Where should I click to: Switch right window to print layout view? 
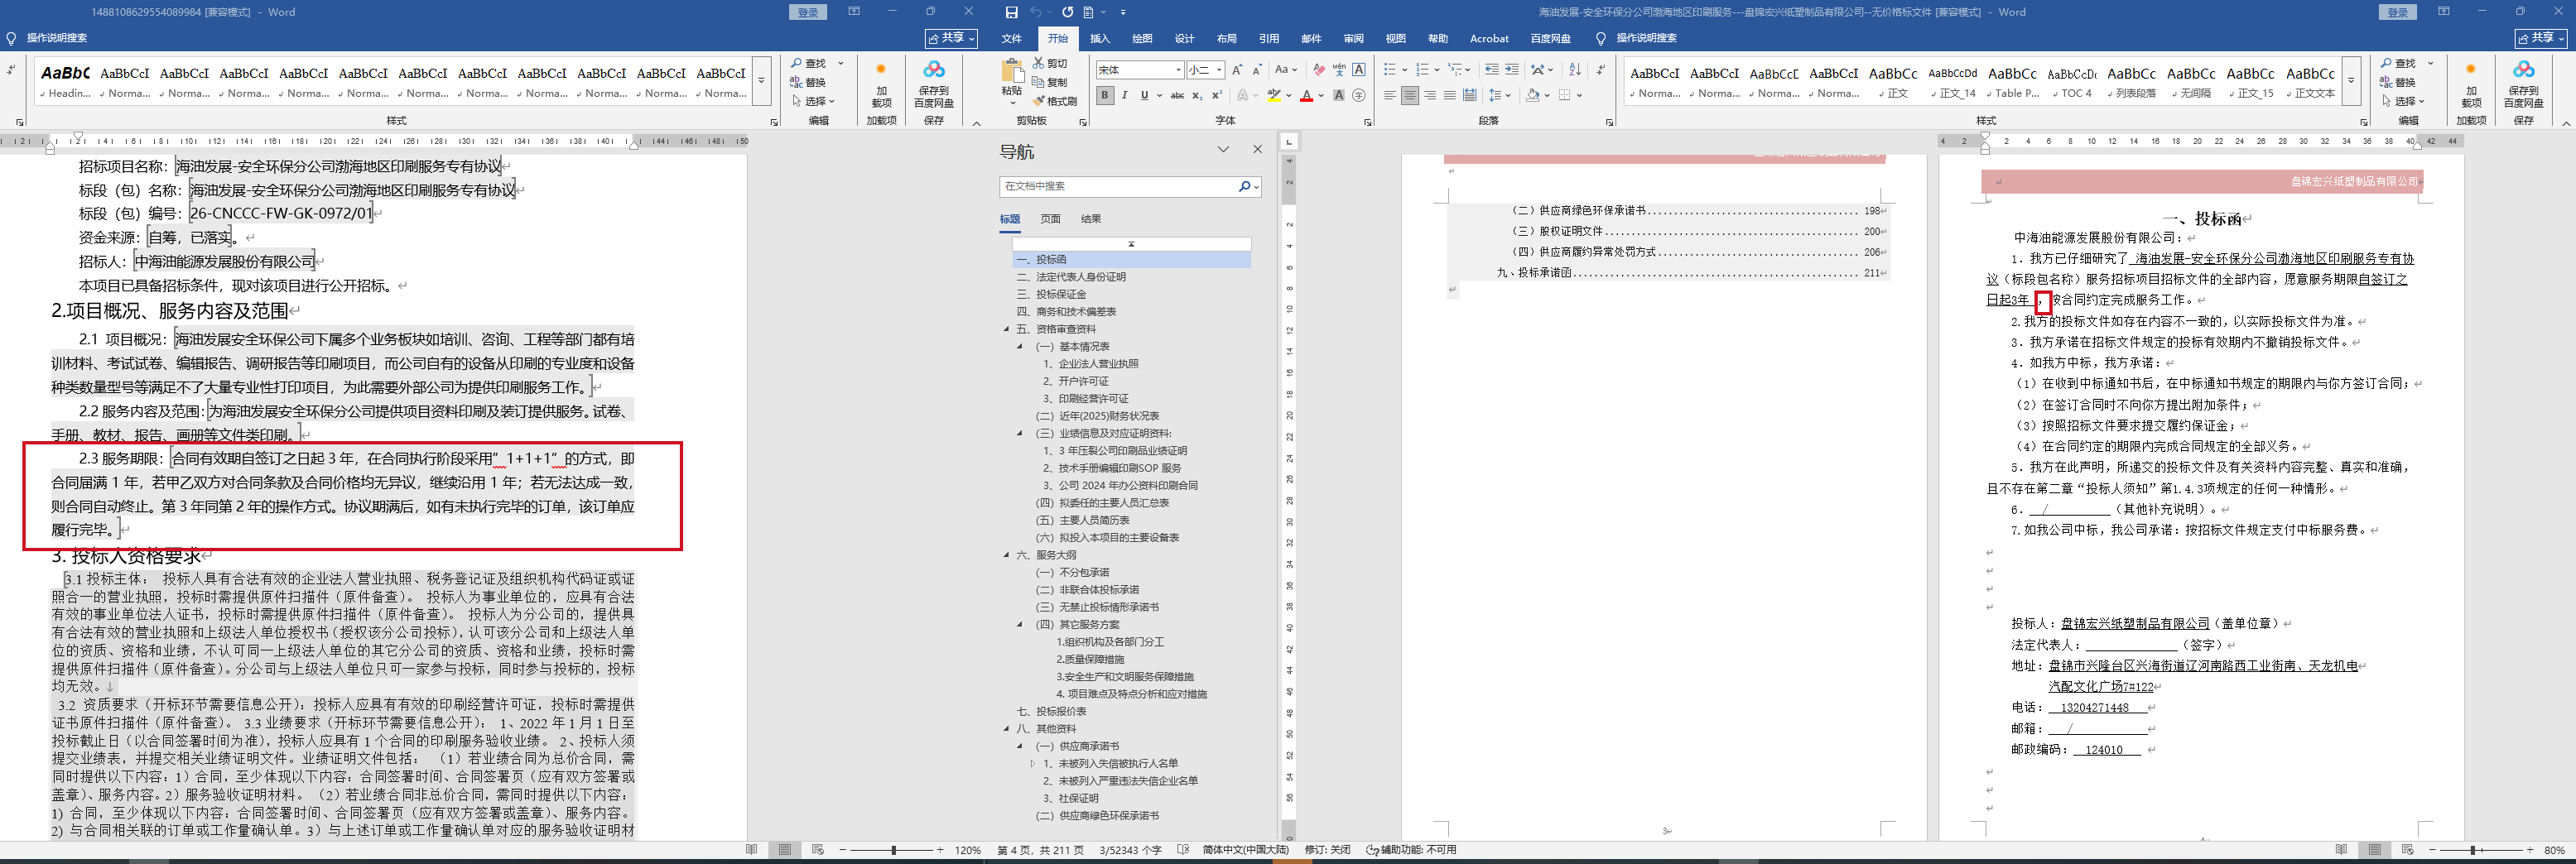click(2374, 850)
